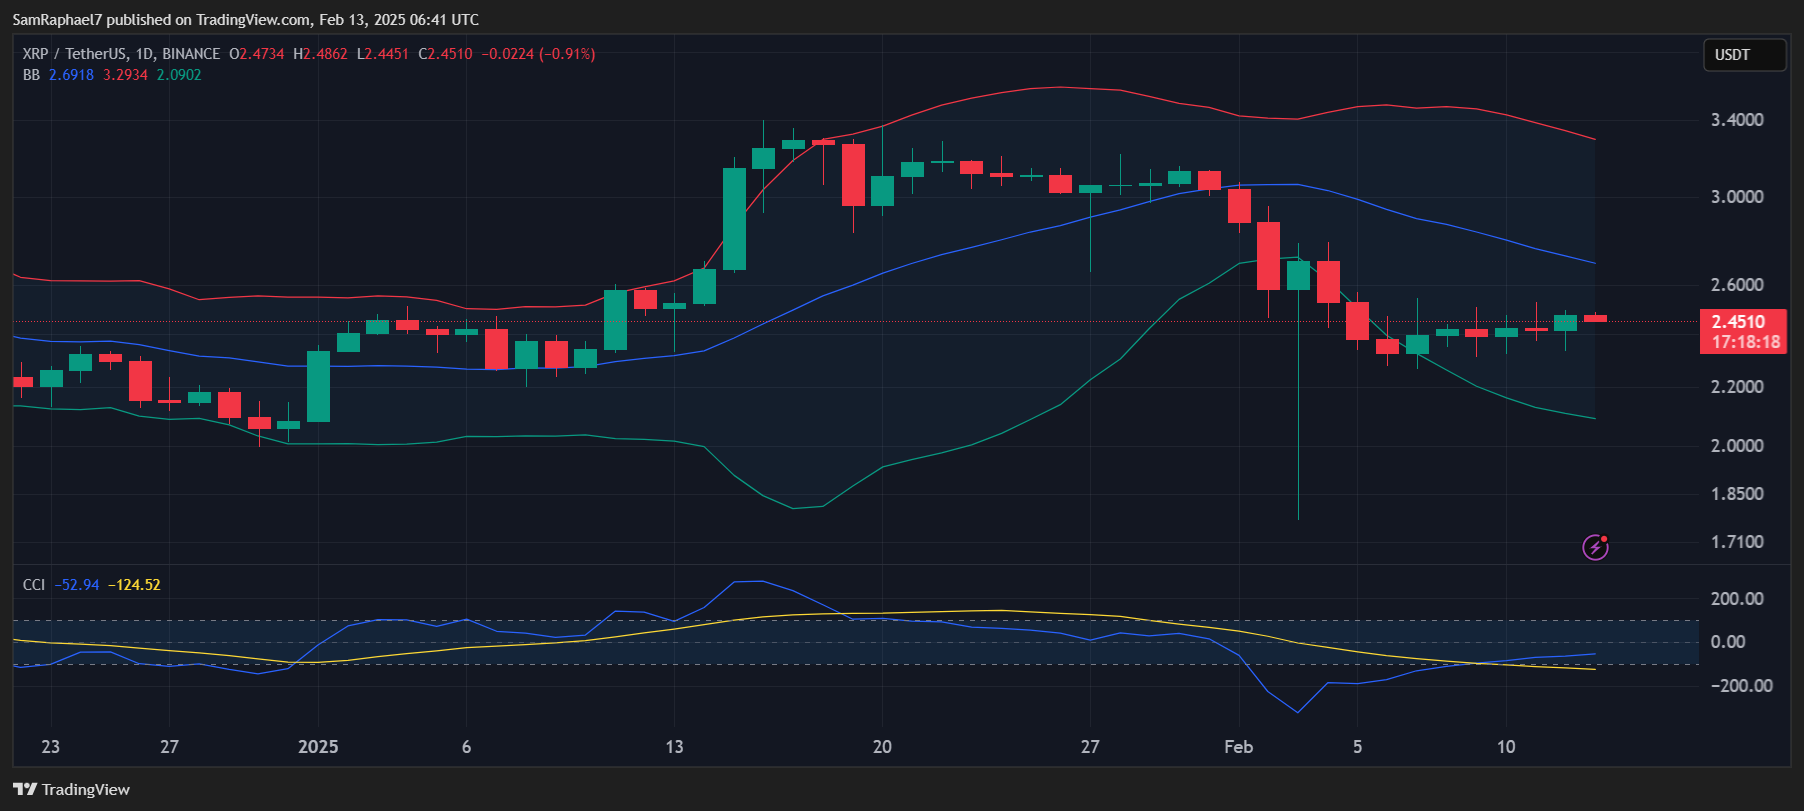Click the BB upper band value 3.2934
This screenshot has width=1804, height=811.
click(125, 75)
